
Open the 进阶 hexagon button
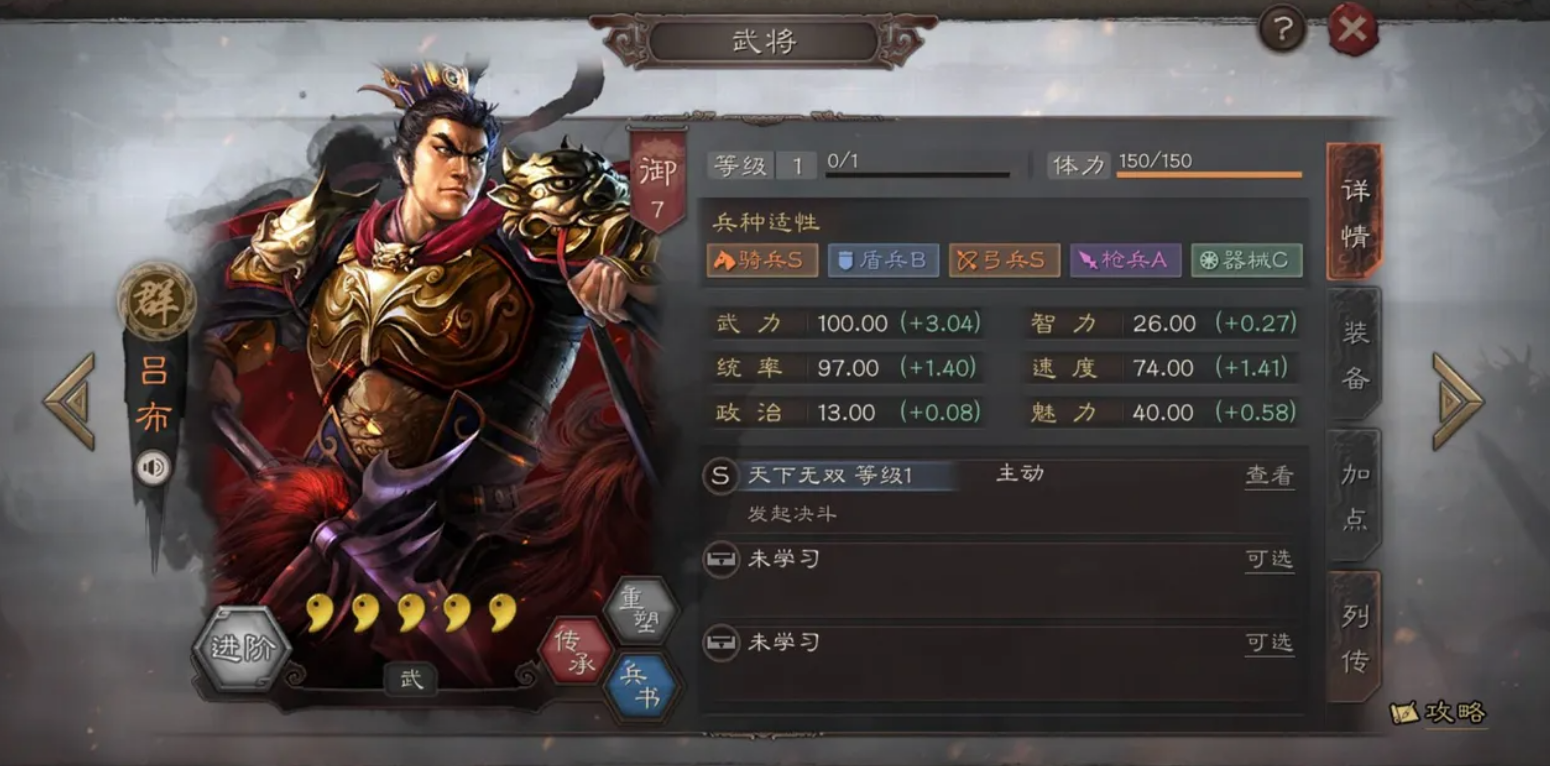[242, 648]
